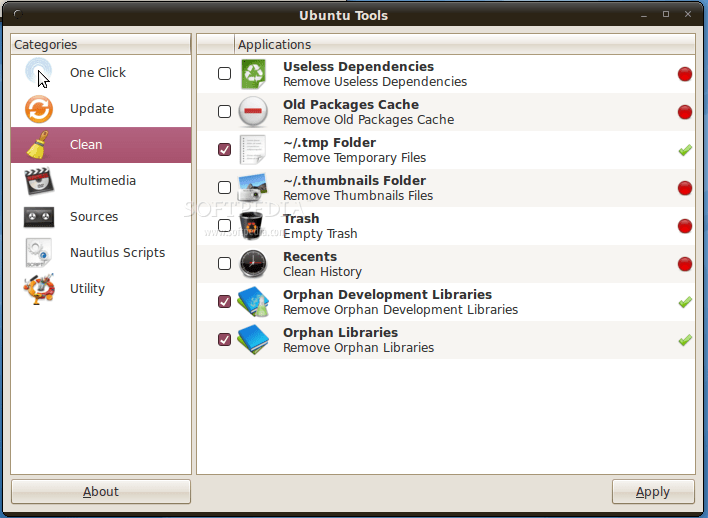Click the blank checkbox column header

(216, 44)
